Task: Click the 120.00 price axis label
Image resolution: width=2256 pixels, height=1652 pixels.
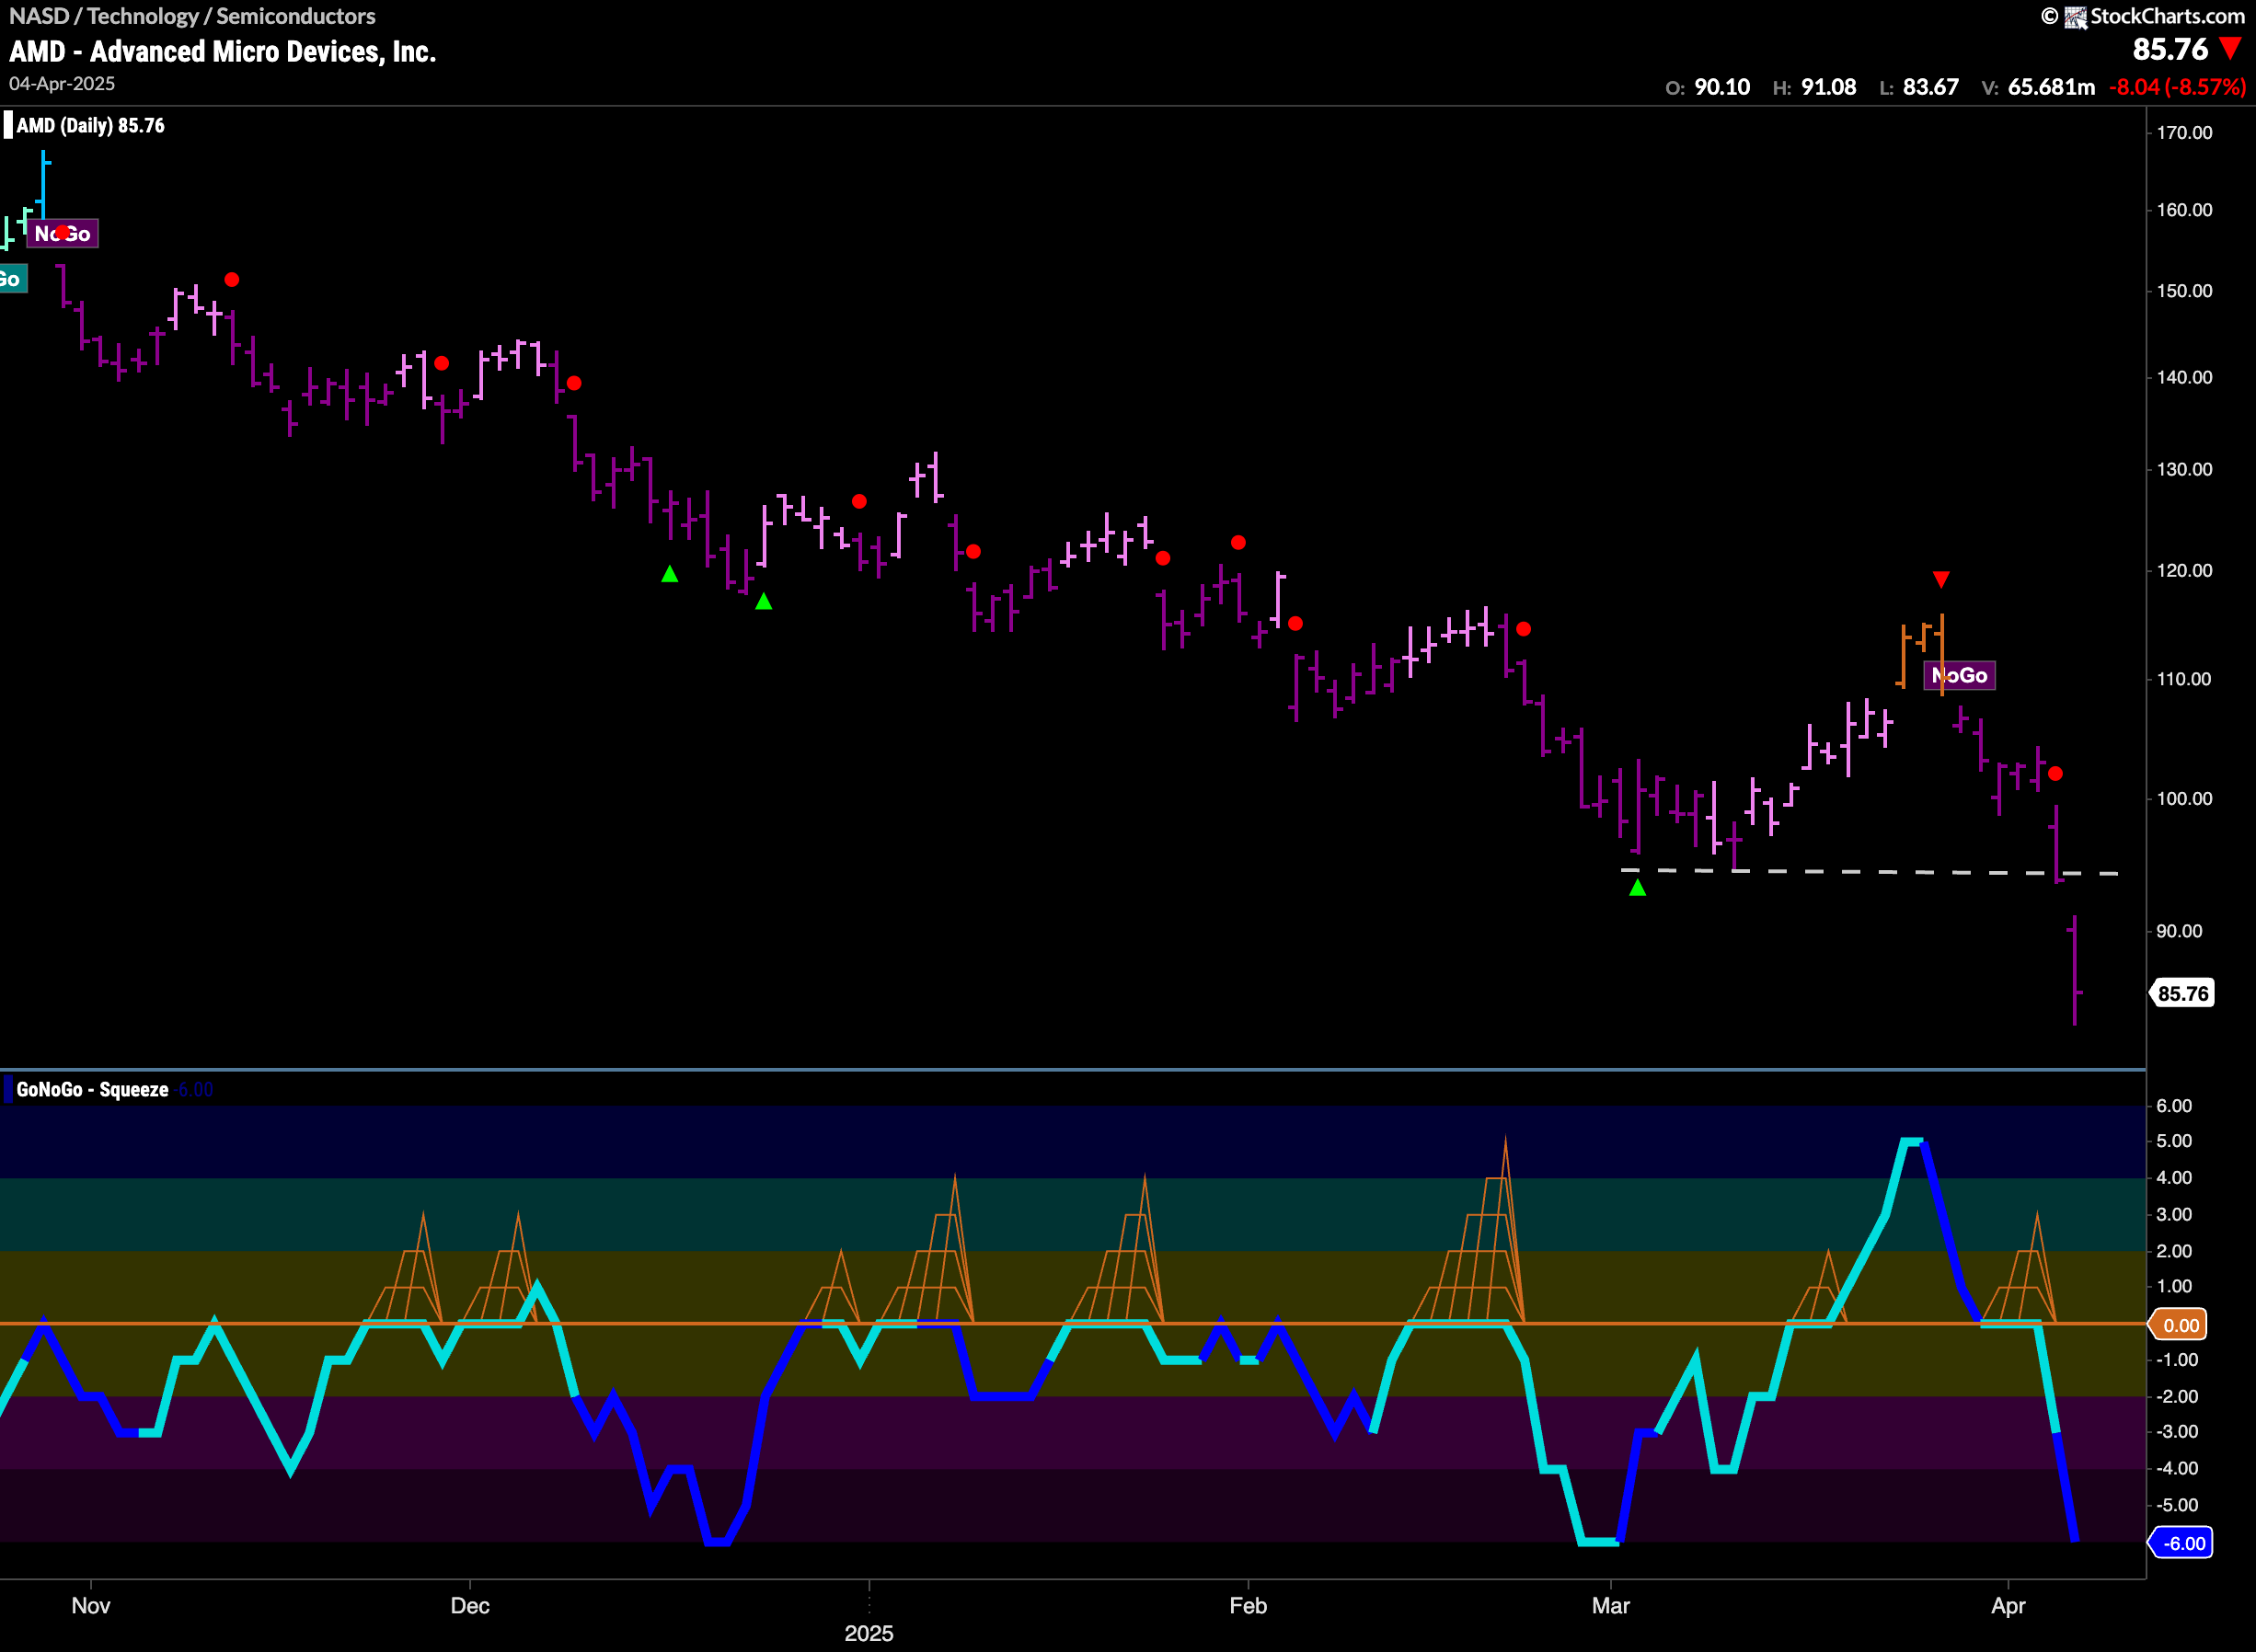Action: pyautogui.click(x=2184, y=570)
